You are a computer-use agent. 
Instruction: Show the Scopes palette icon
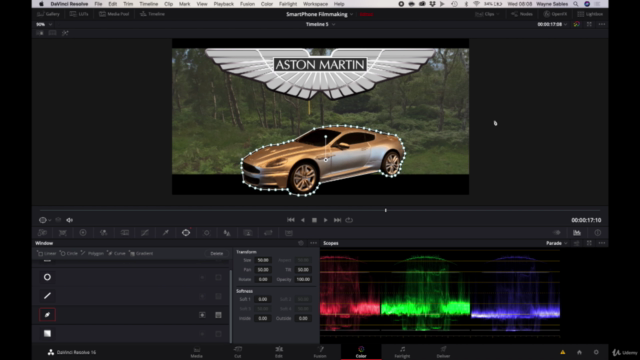click(x=577, y=233)
